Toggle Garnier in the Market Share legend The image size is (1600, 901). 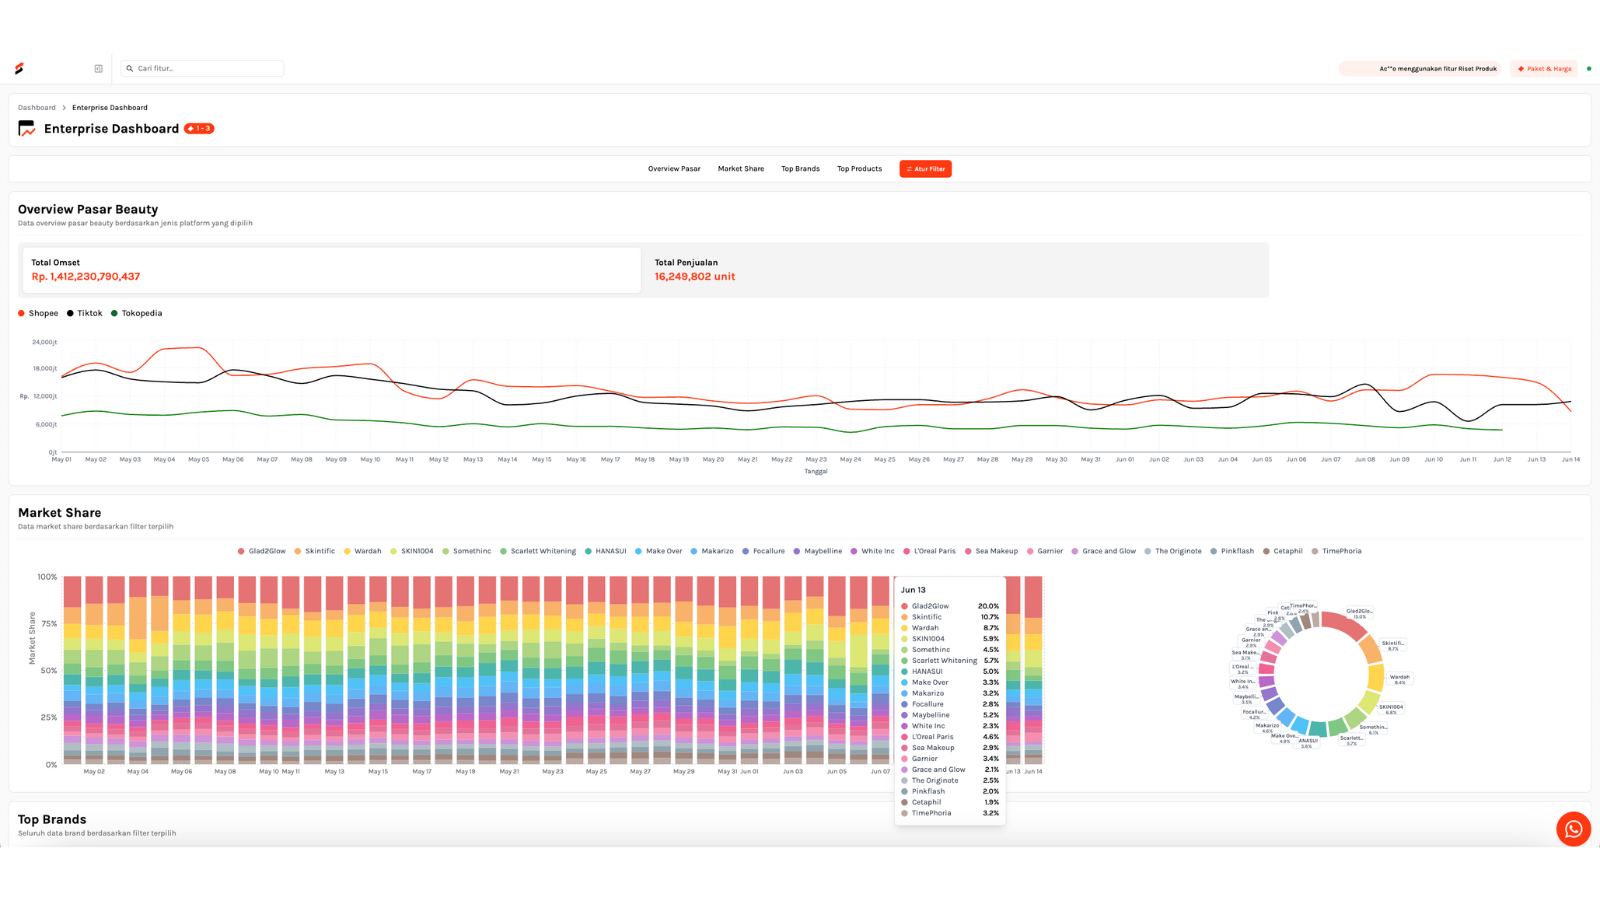click(1045, 551)
